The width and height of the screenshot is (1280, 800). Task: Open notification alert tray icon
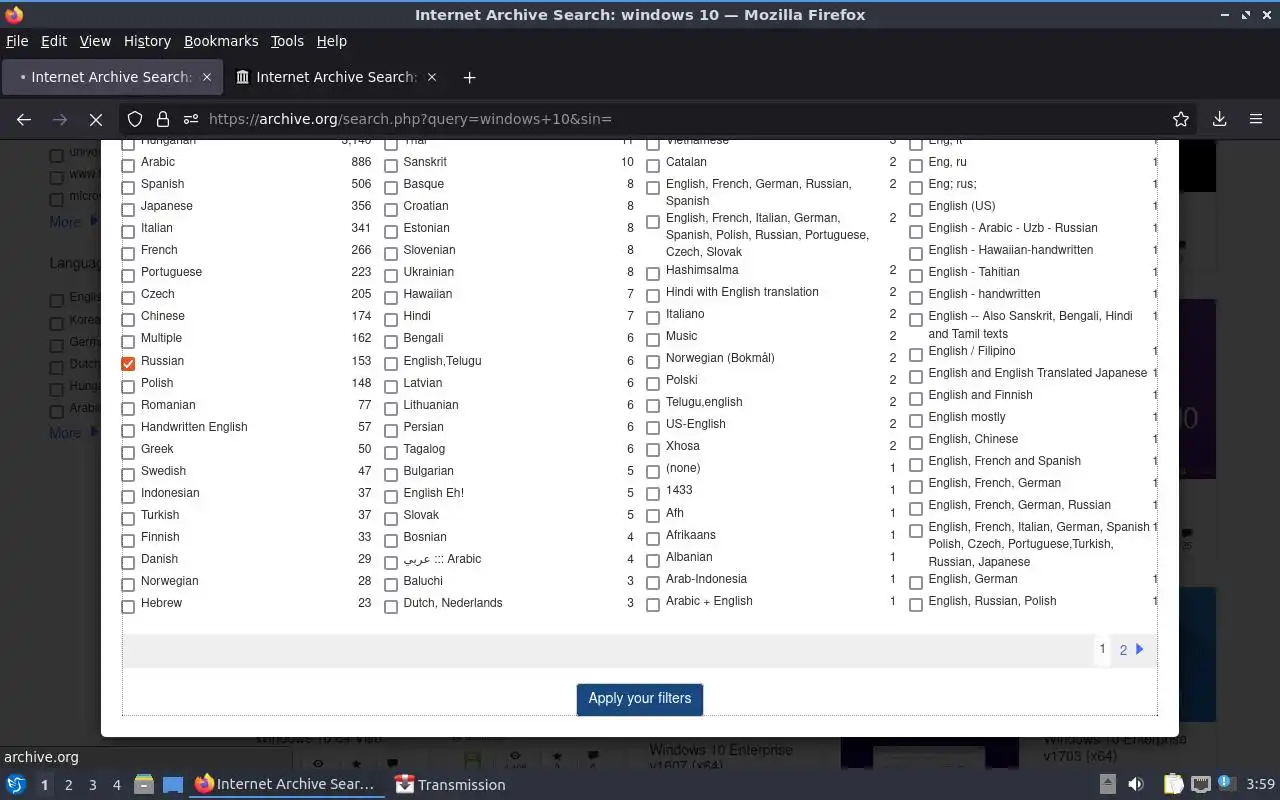click(x=1226, y=785)
